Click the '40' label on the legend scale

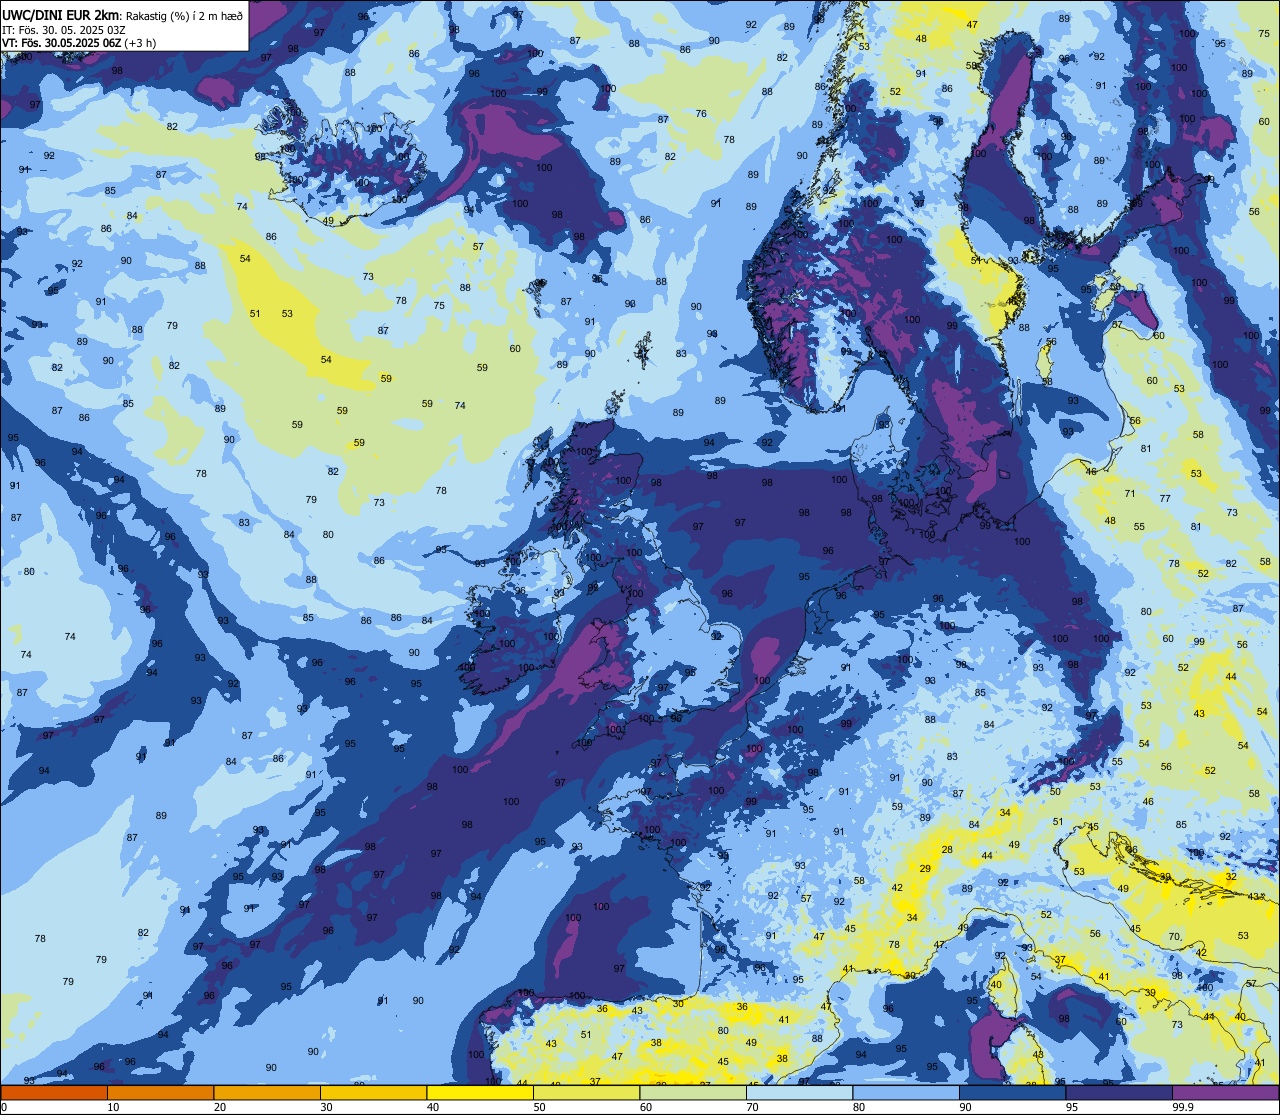click(432, 1107)
